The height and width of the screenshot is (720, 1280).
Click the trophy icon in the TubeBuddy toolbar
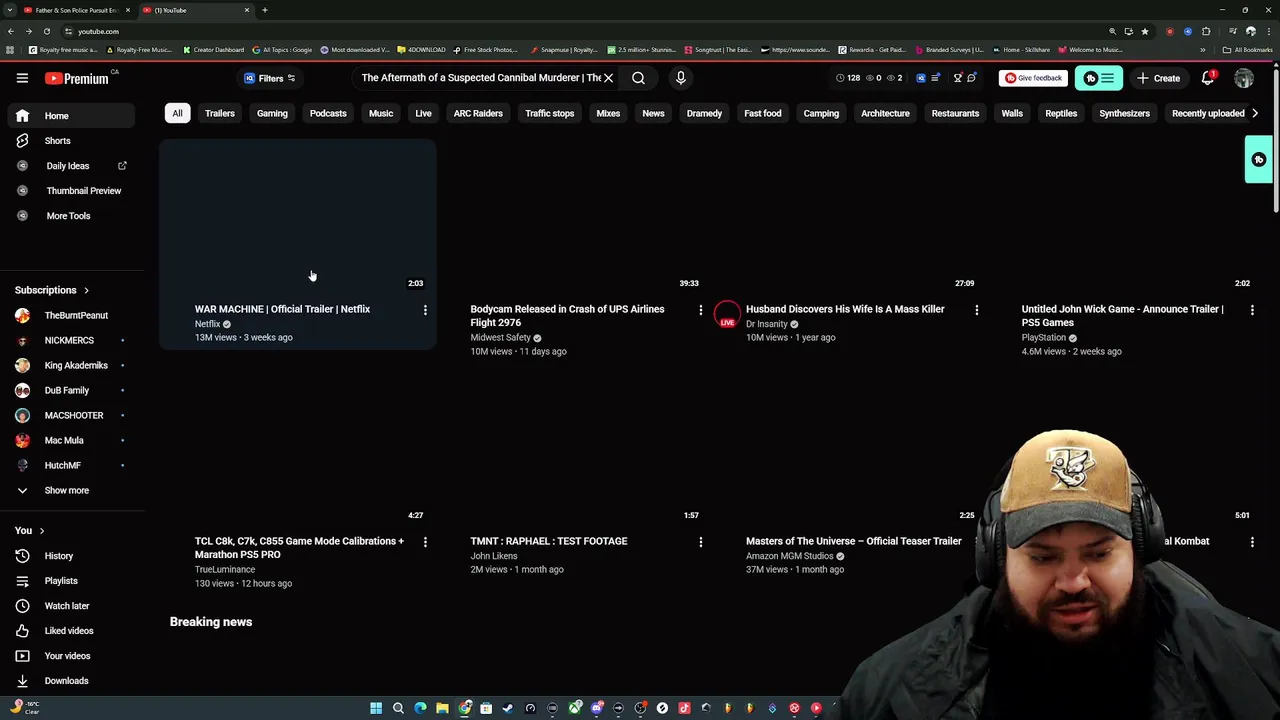coord(958,78)
